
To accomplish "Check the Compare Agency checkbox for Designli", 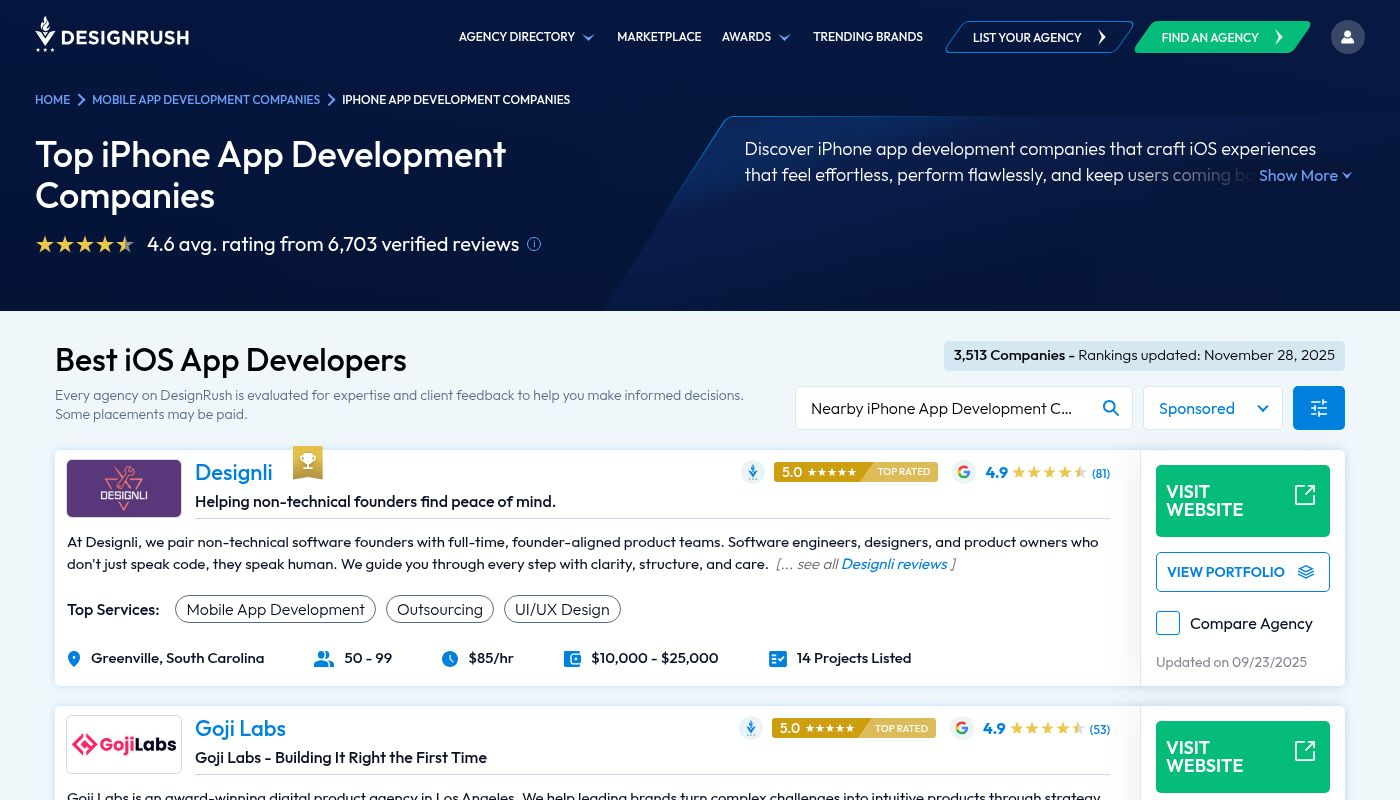I will (1168, 623).
